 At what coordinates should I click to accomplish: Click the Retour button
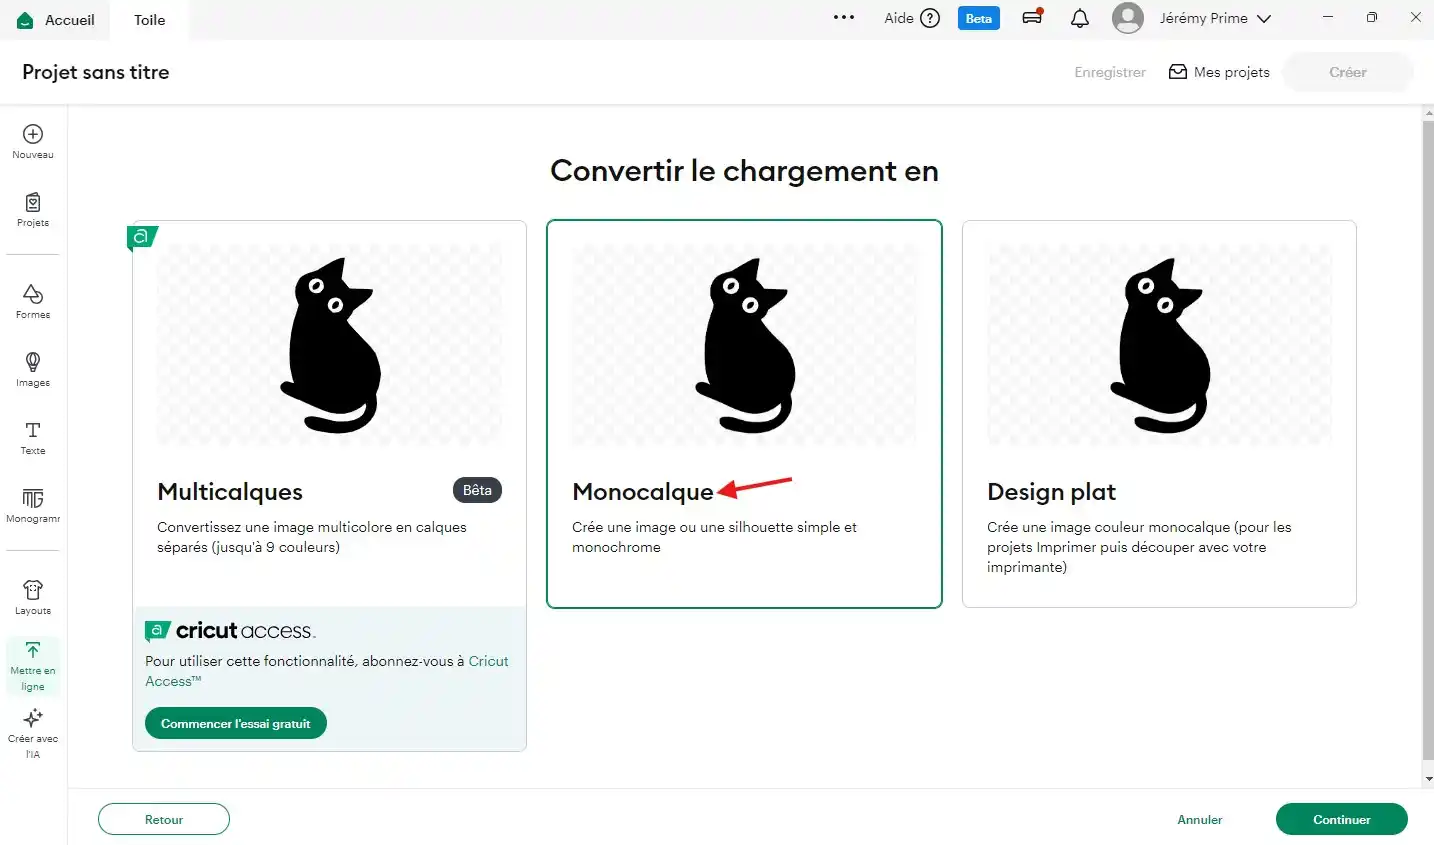click(164, 819)
